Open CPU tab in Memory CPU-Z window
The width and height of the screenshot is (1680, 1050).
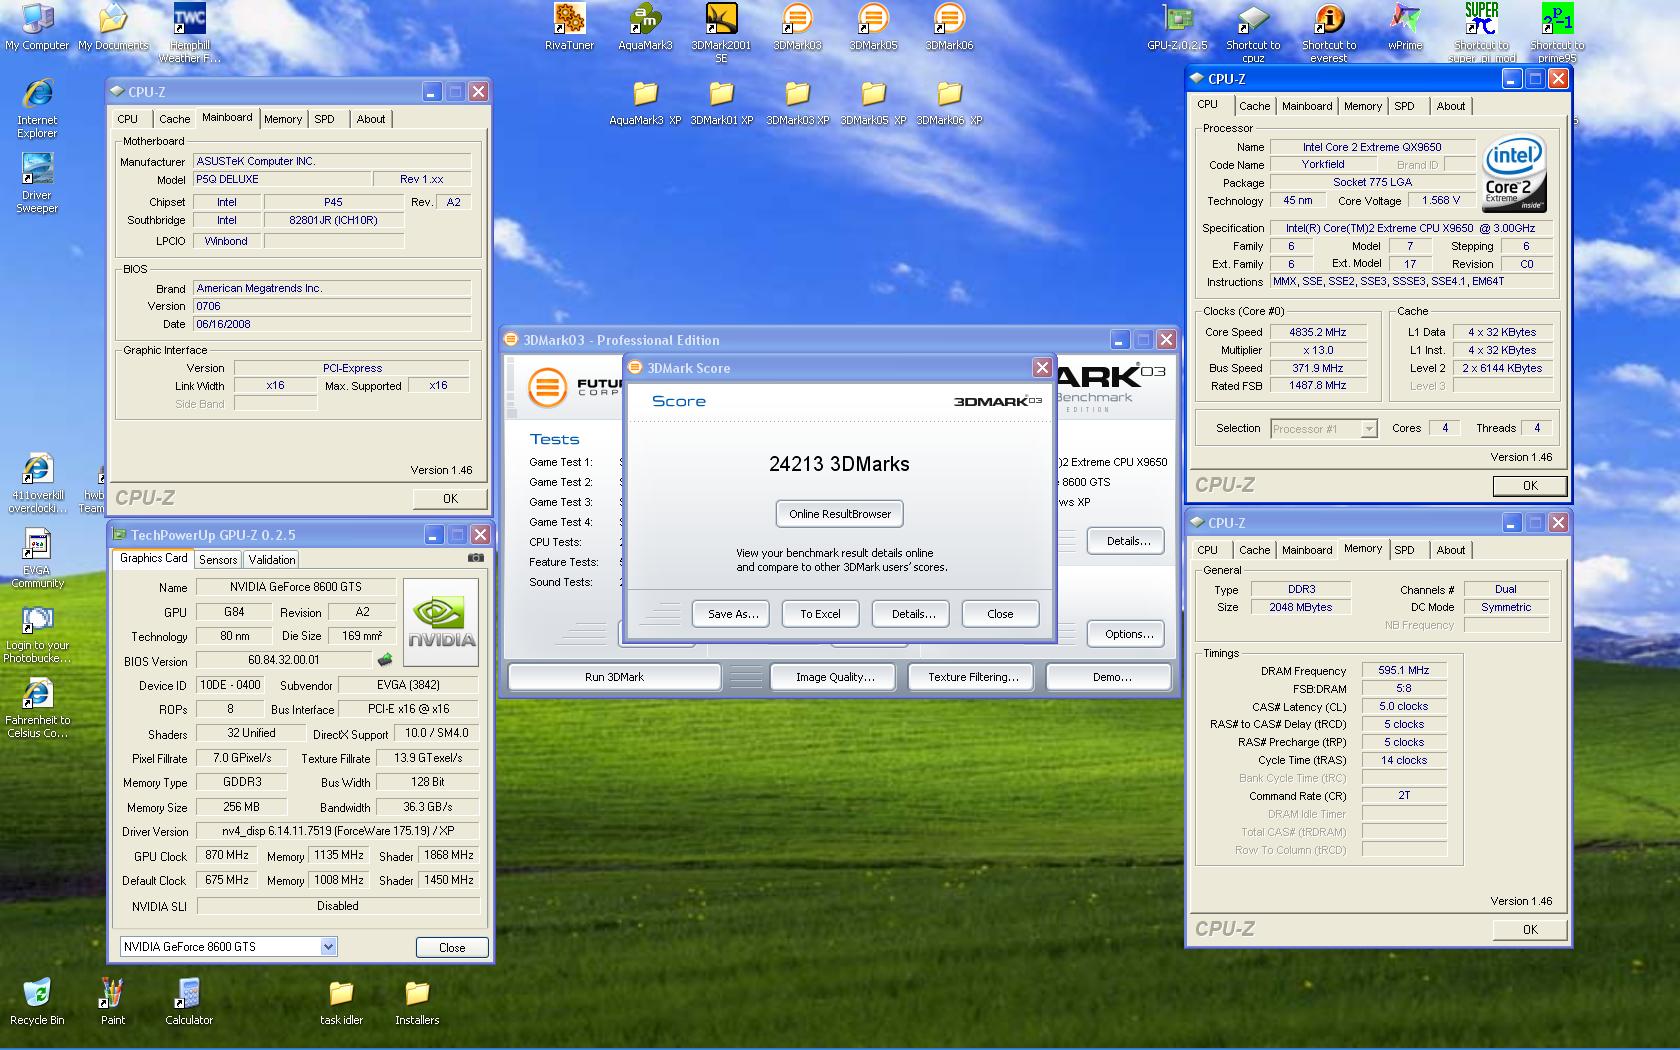click(1208, 550)
